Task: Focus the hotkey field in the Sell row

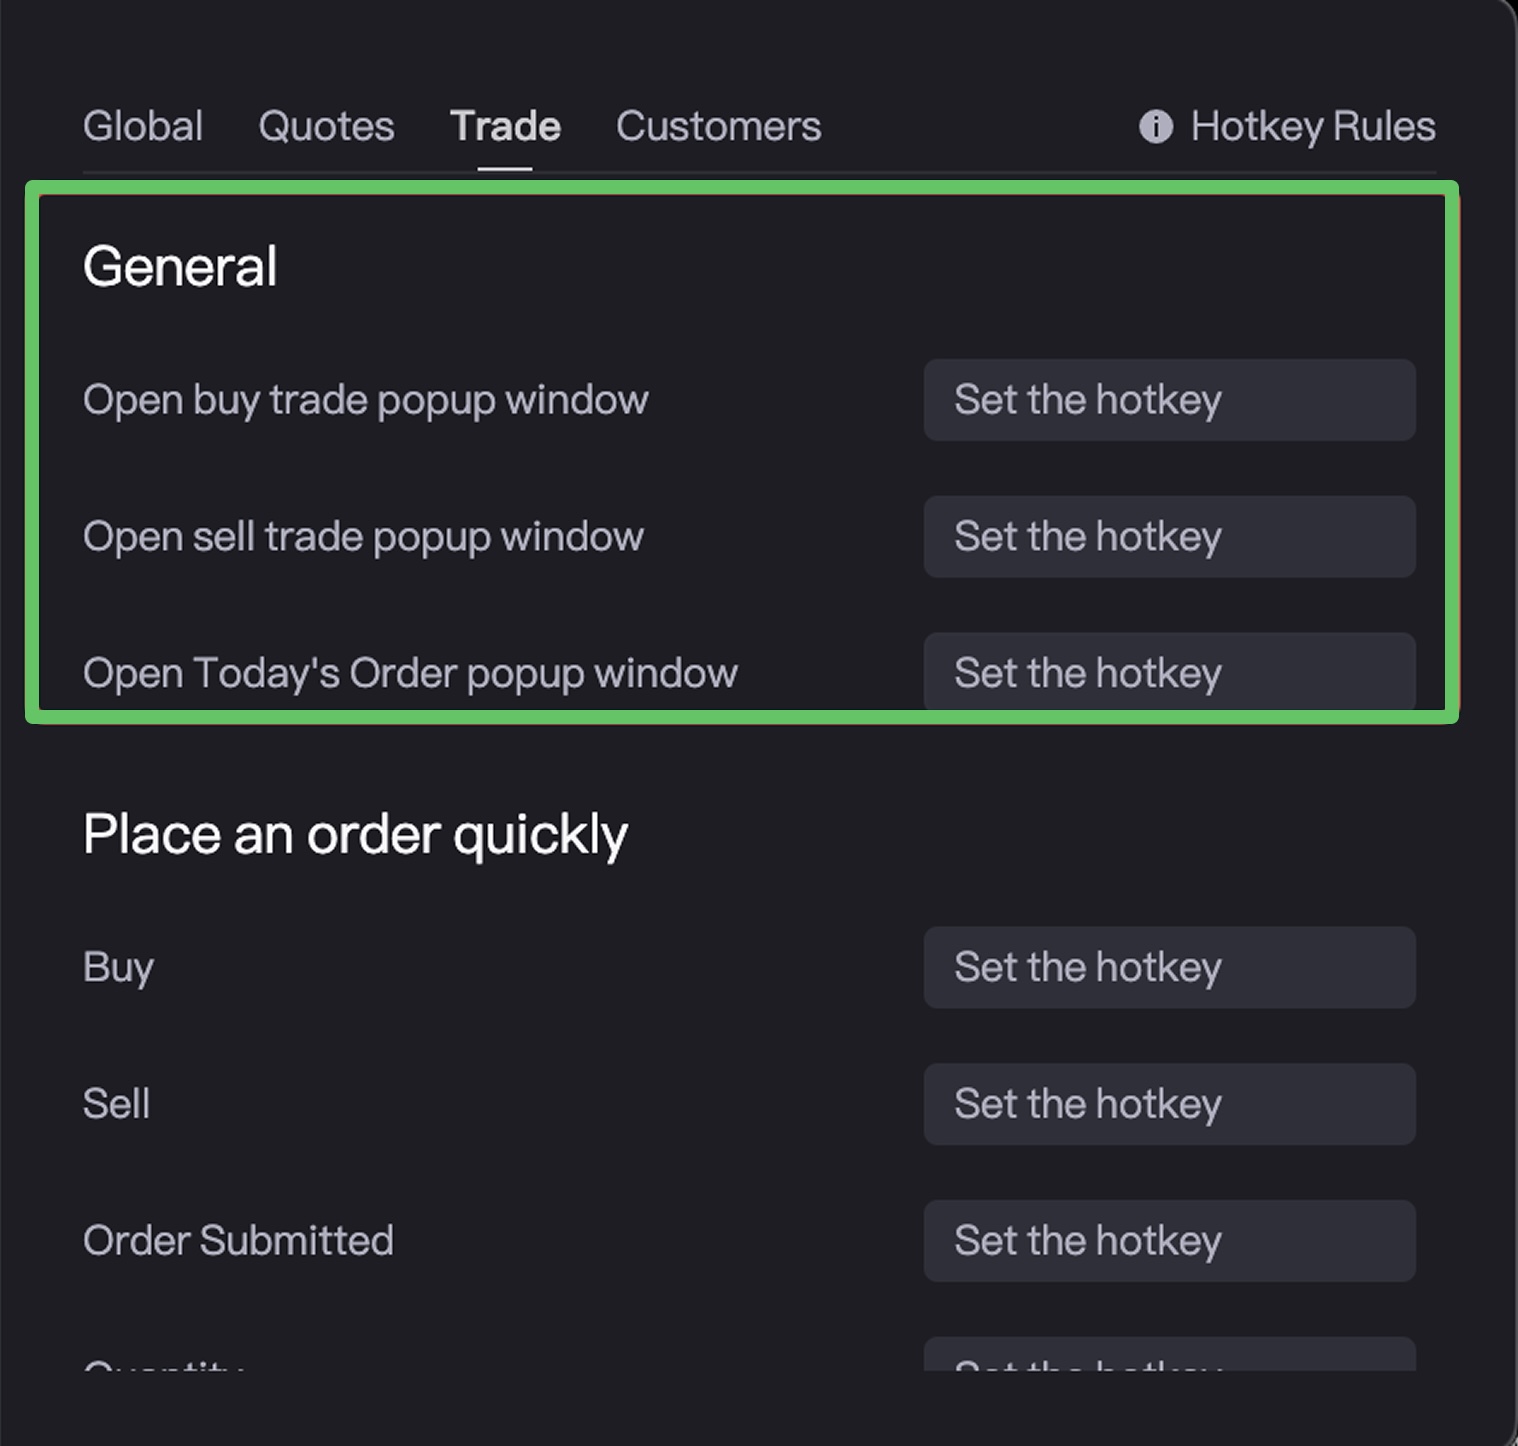Action: pyautogui.click(x=1168, y=1104)
